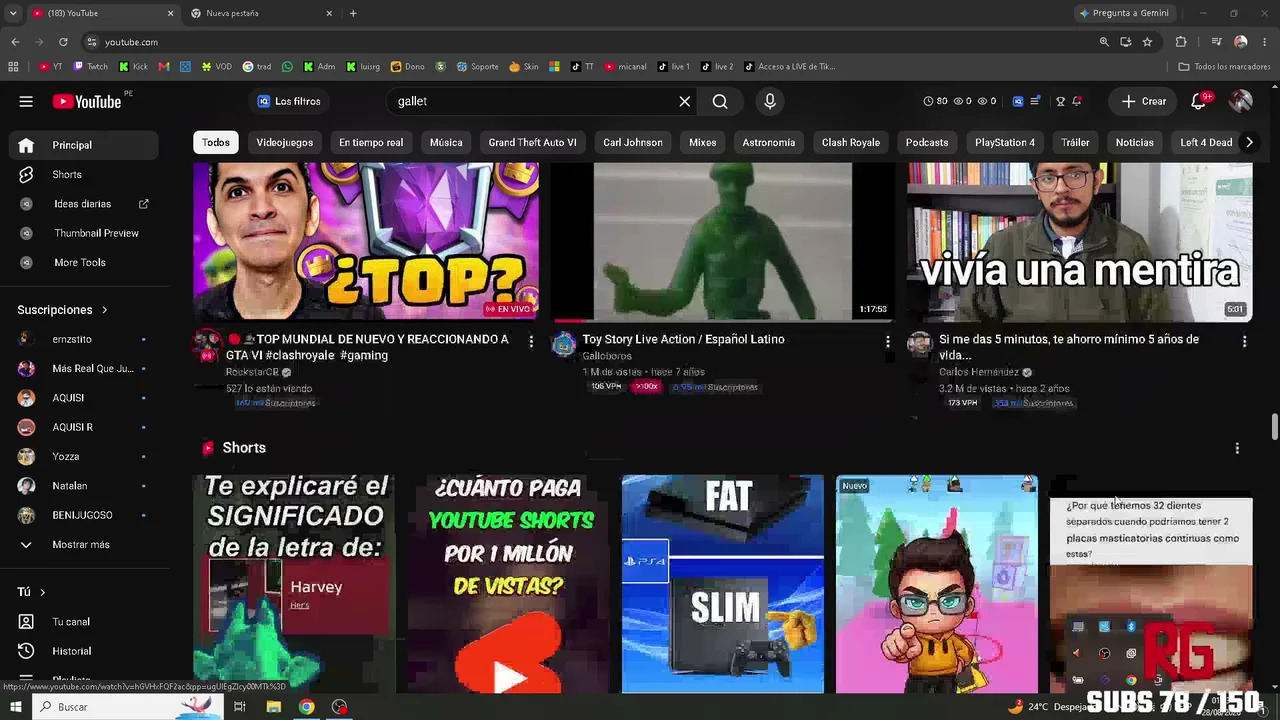Image resolution: width=1280 pixels, height=720 pixels.
Task: Open a new browser tab
Action: 353,13
